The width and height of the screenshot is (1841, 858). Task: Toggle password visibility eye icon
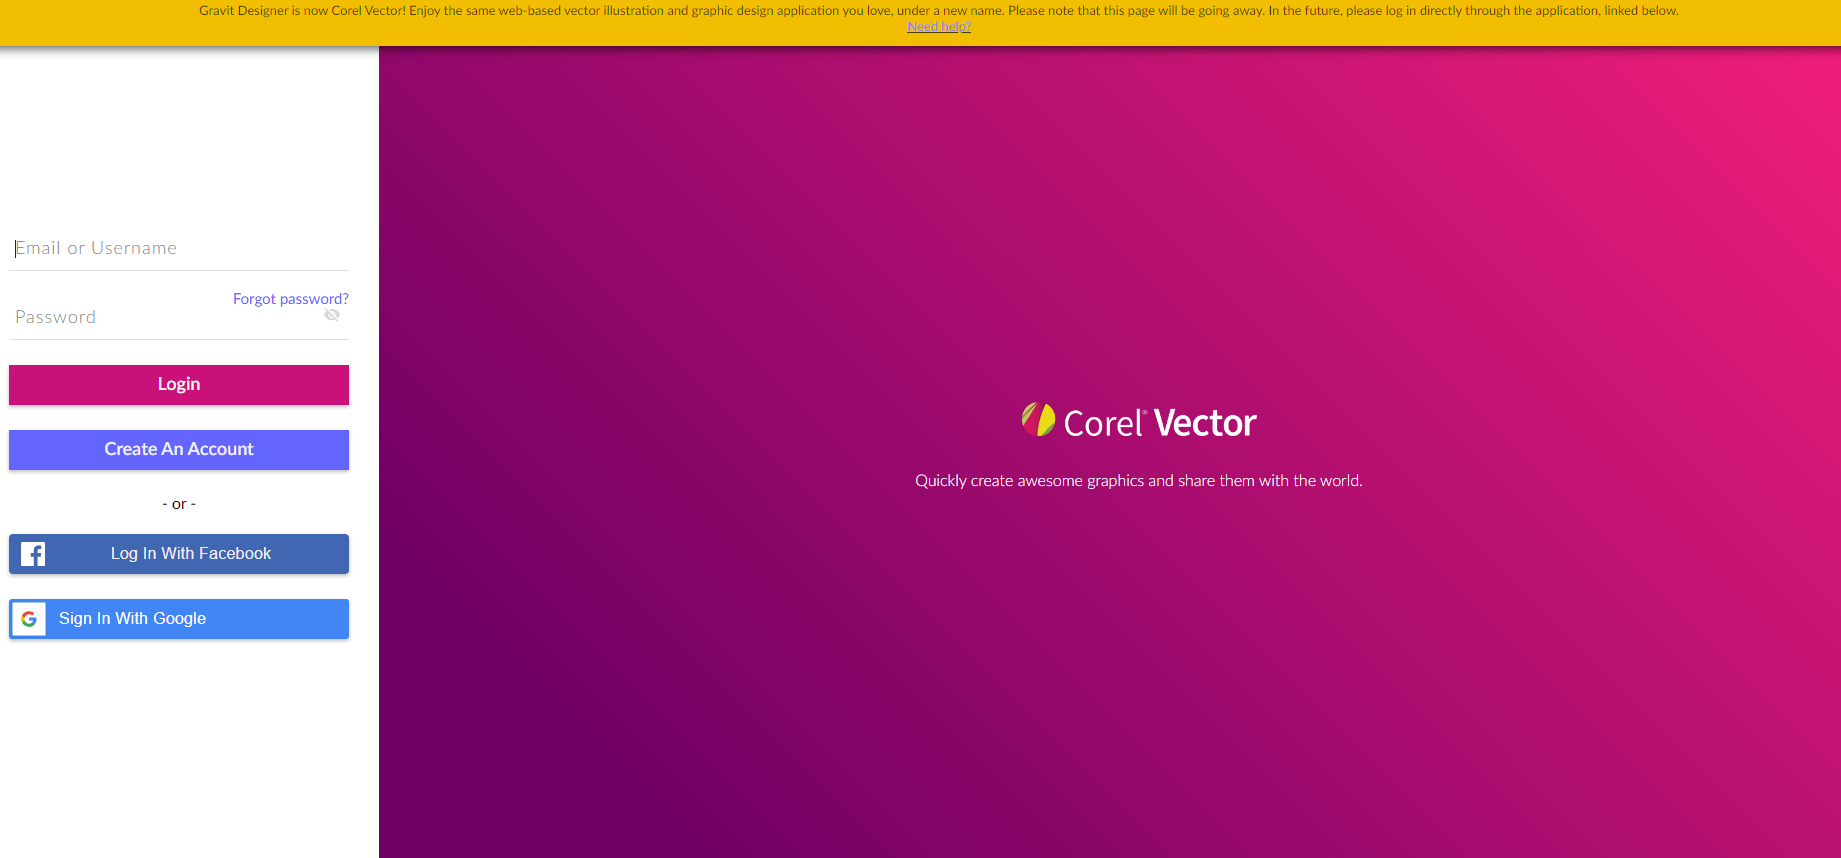click(332, 315)
